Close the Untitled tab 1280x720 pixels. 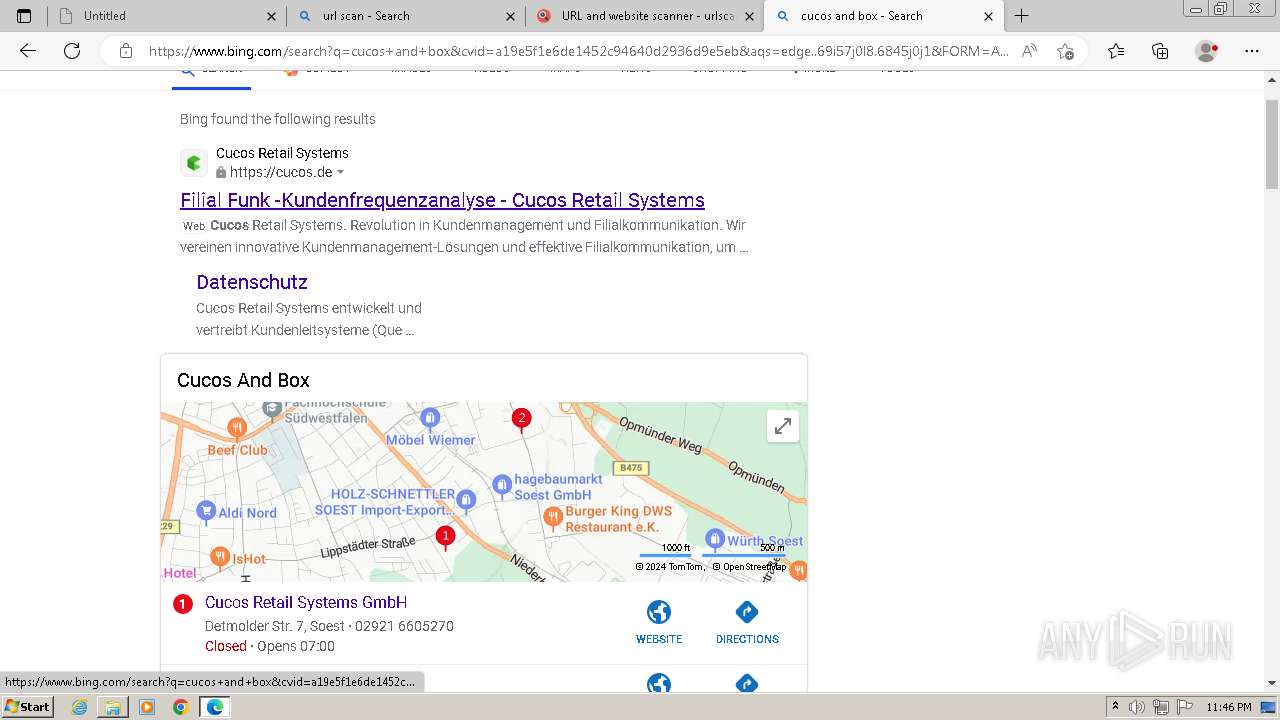coord(272,16)
